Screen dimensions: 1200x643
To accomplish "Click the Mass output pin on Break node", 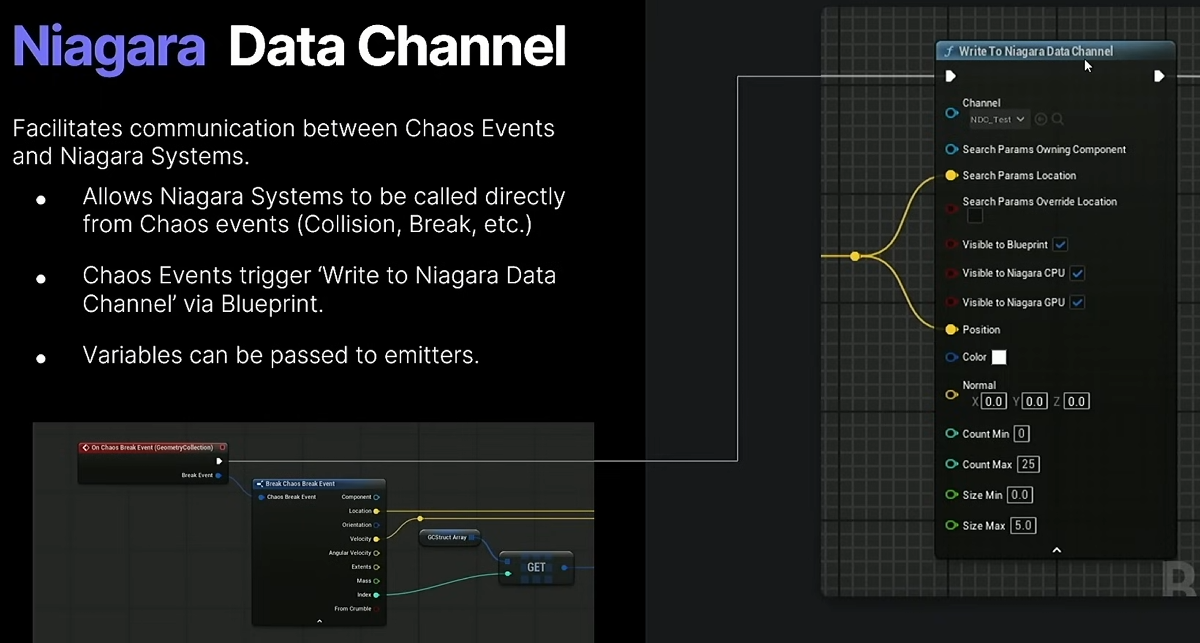I will point(376,581).
